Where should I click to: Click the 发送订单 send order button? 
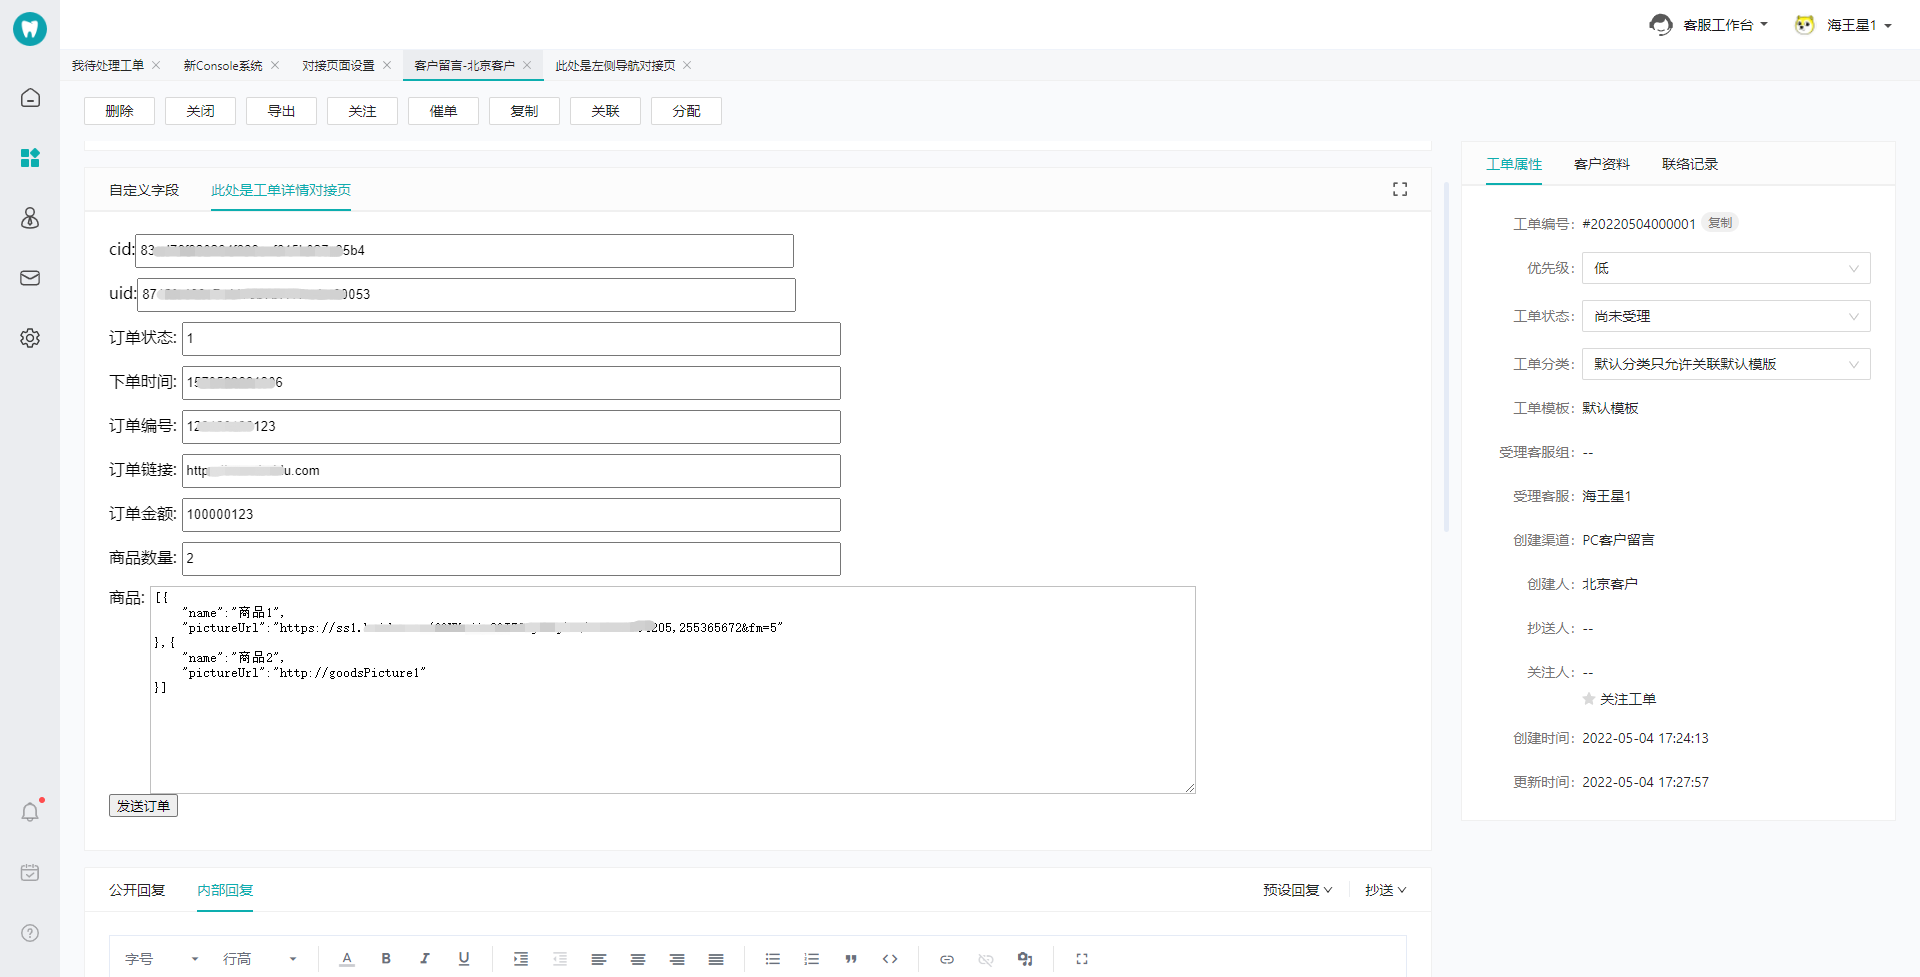coord(143,806)
